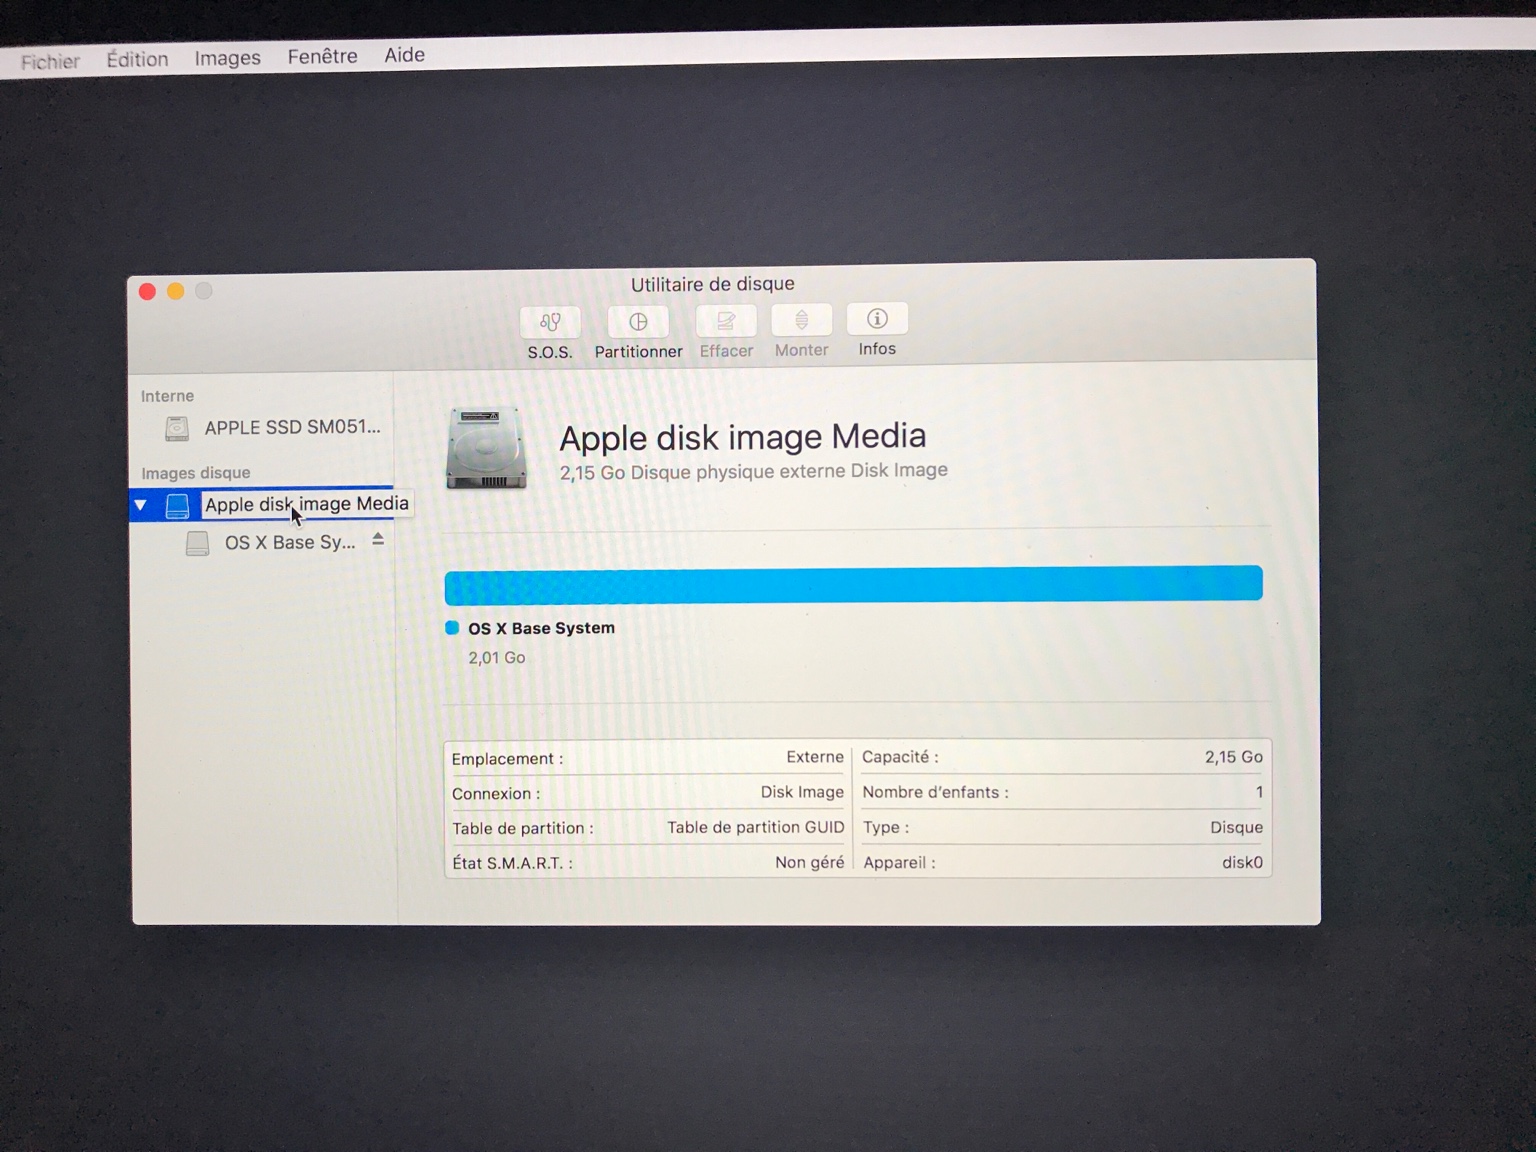The image size is (1536, 1152).
Task: Close the Utilitaire de disque window
Action: [x=147, y=291]
